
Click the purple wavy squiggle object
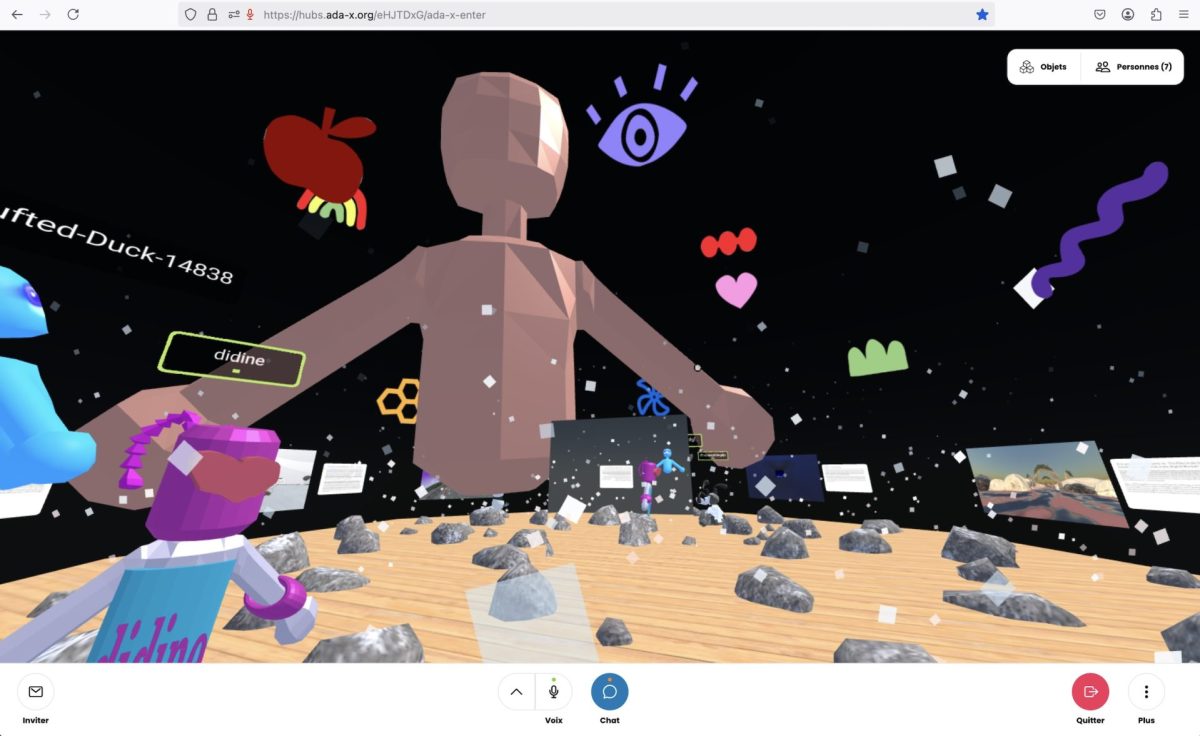[x=1100, y=229]
